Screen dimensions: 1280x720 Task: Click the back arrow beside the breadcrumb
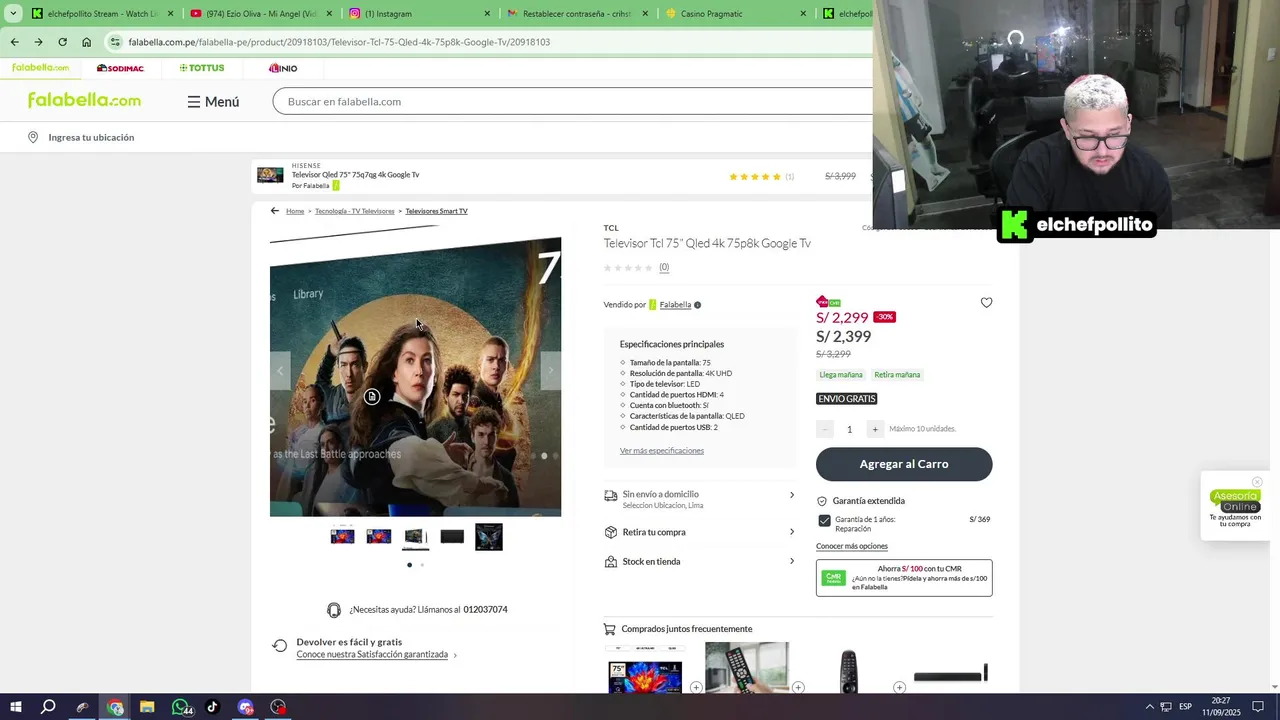[x=275, y=211]
